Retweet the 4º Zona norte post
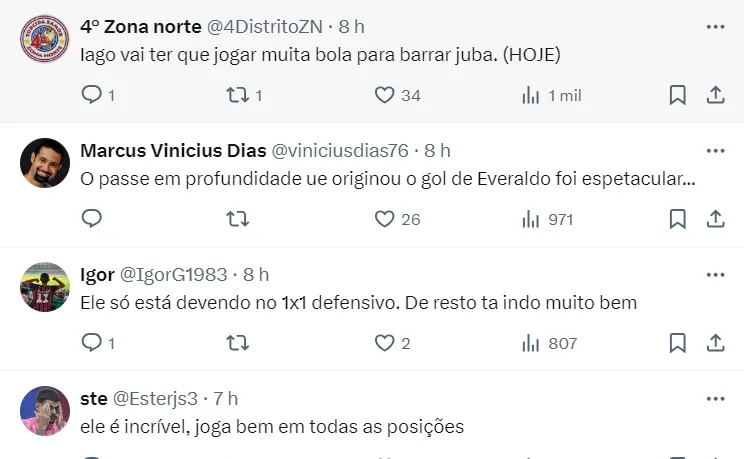 tap(237, 95)
